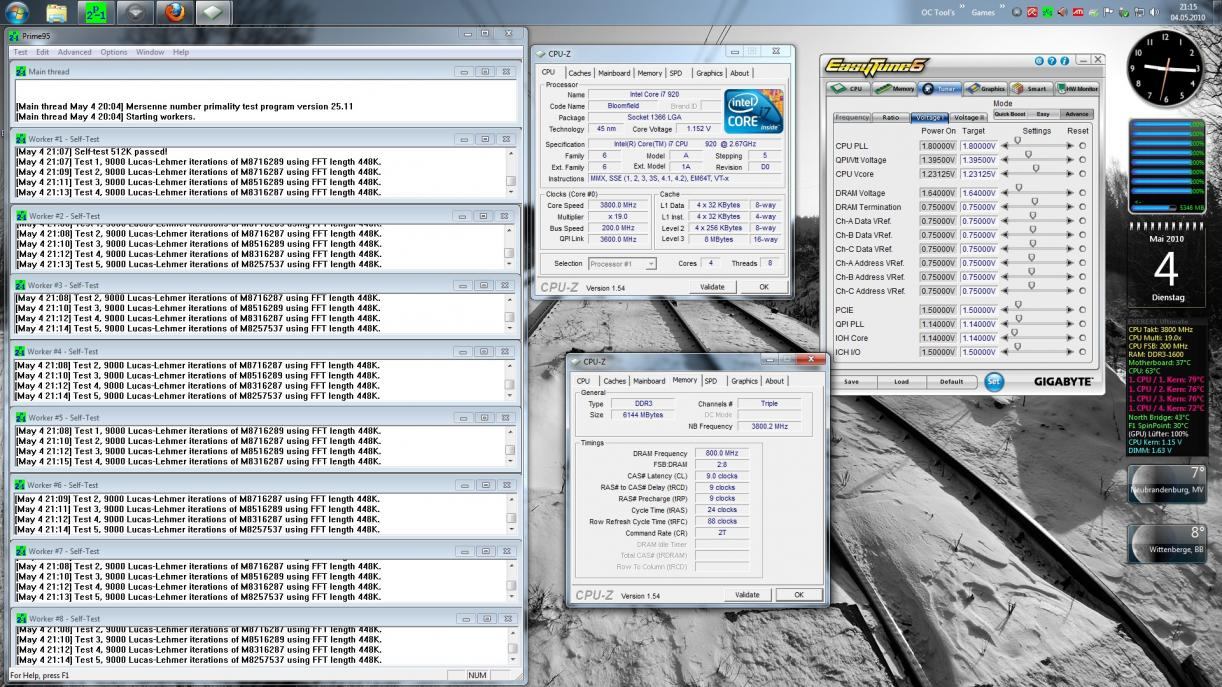Open the EasyTune6 CPU tab
This screenshot has width=1222, height=687.
point(849,88)
